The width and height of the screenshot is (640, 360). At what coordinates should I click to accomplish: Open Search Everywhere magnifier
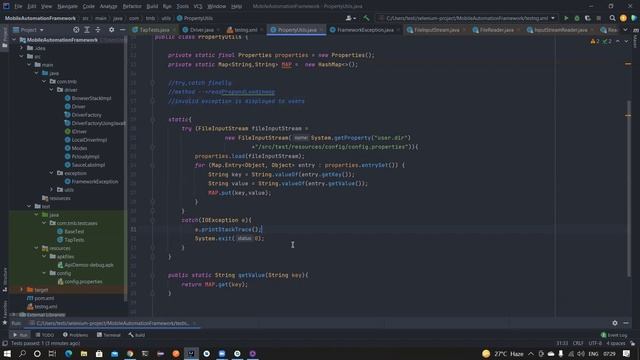tap(612, 18)
